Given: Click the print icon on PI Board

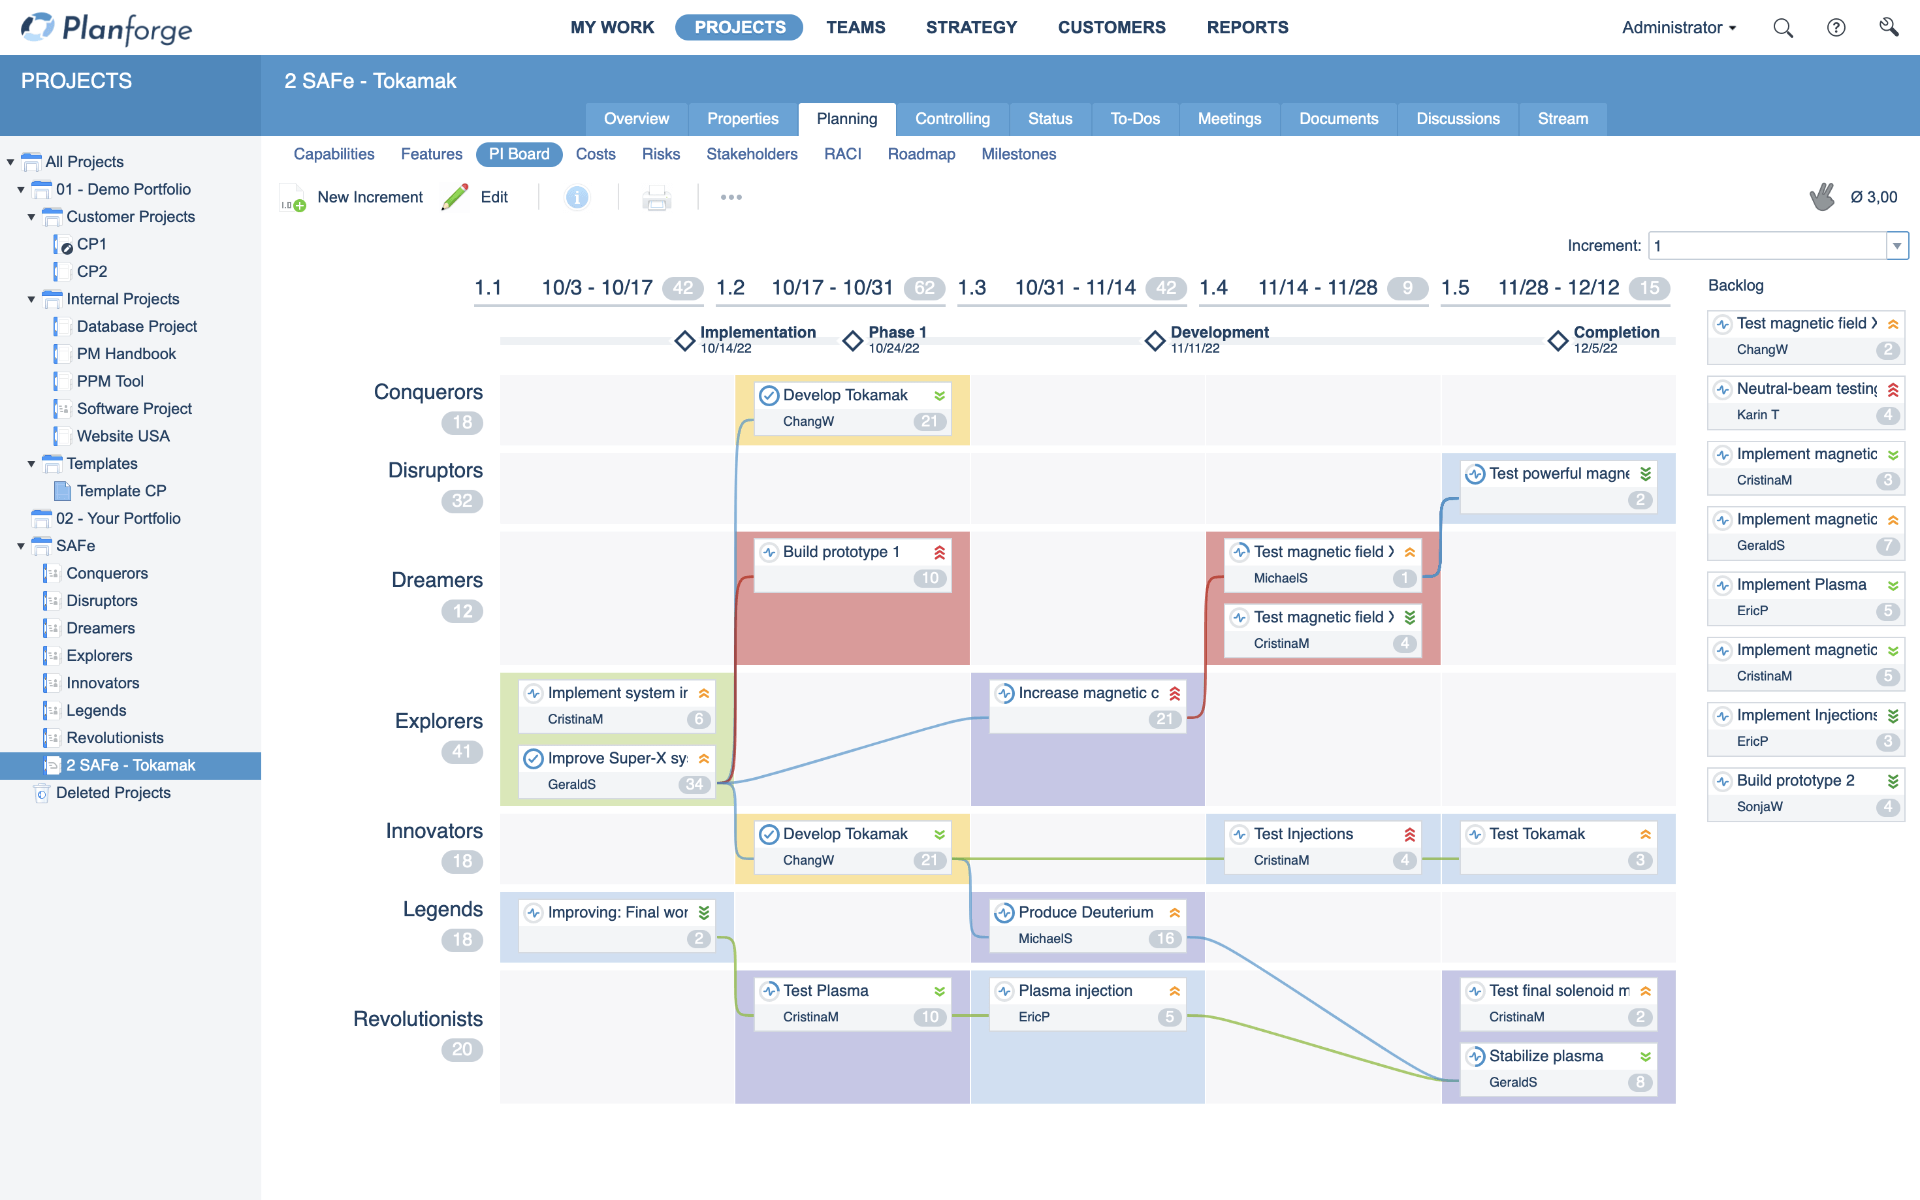Looking at the screenshot, I should coord(655,196).
